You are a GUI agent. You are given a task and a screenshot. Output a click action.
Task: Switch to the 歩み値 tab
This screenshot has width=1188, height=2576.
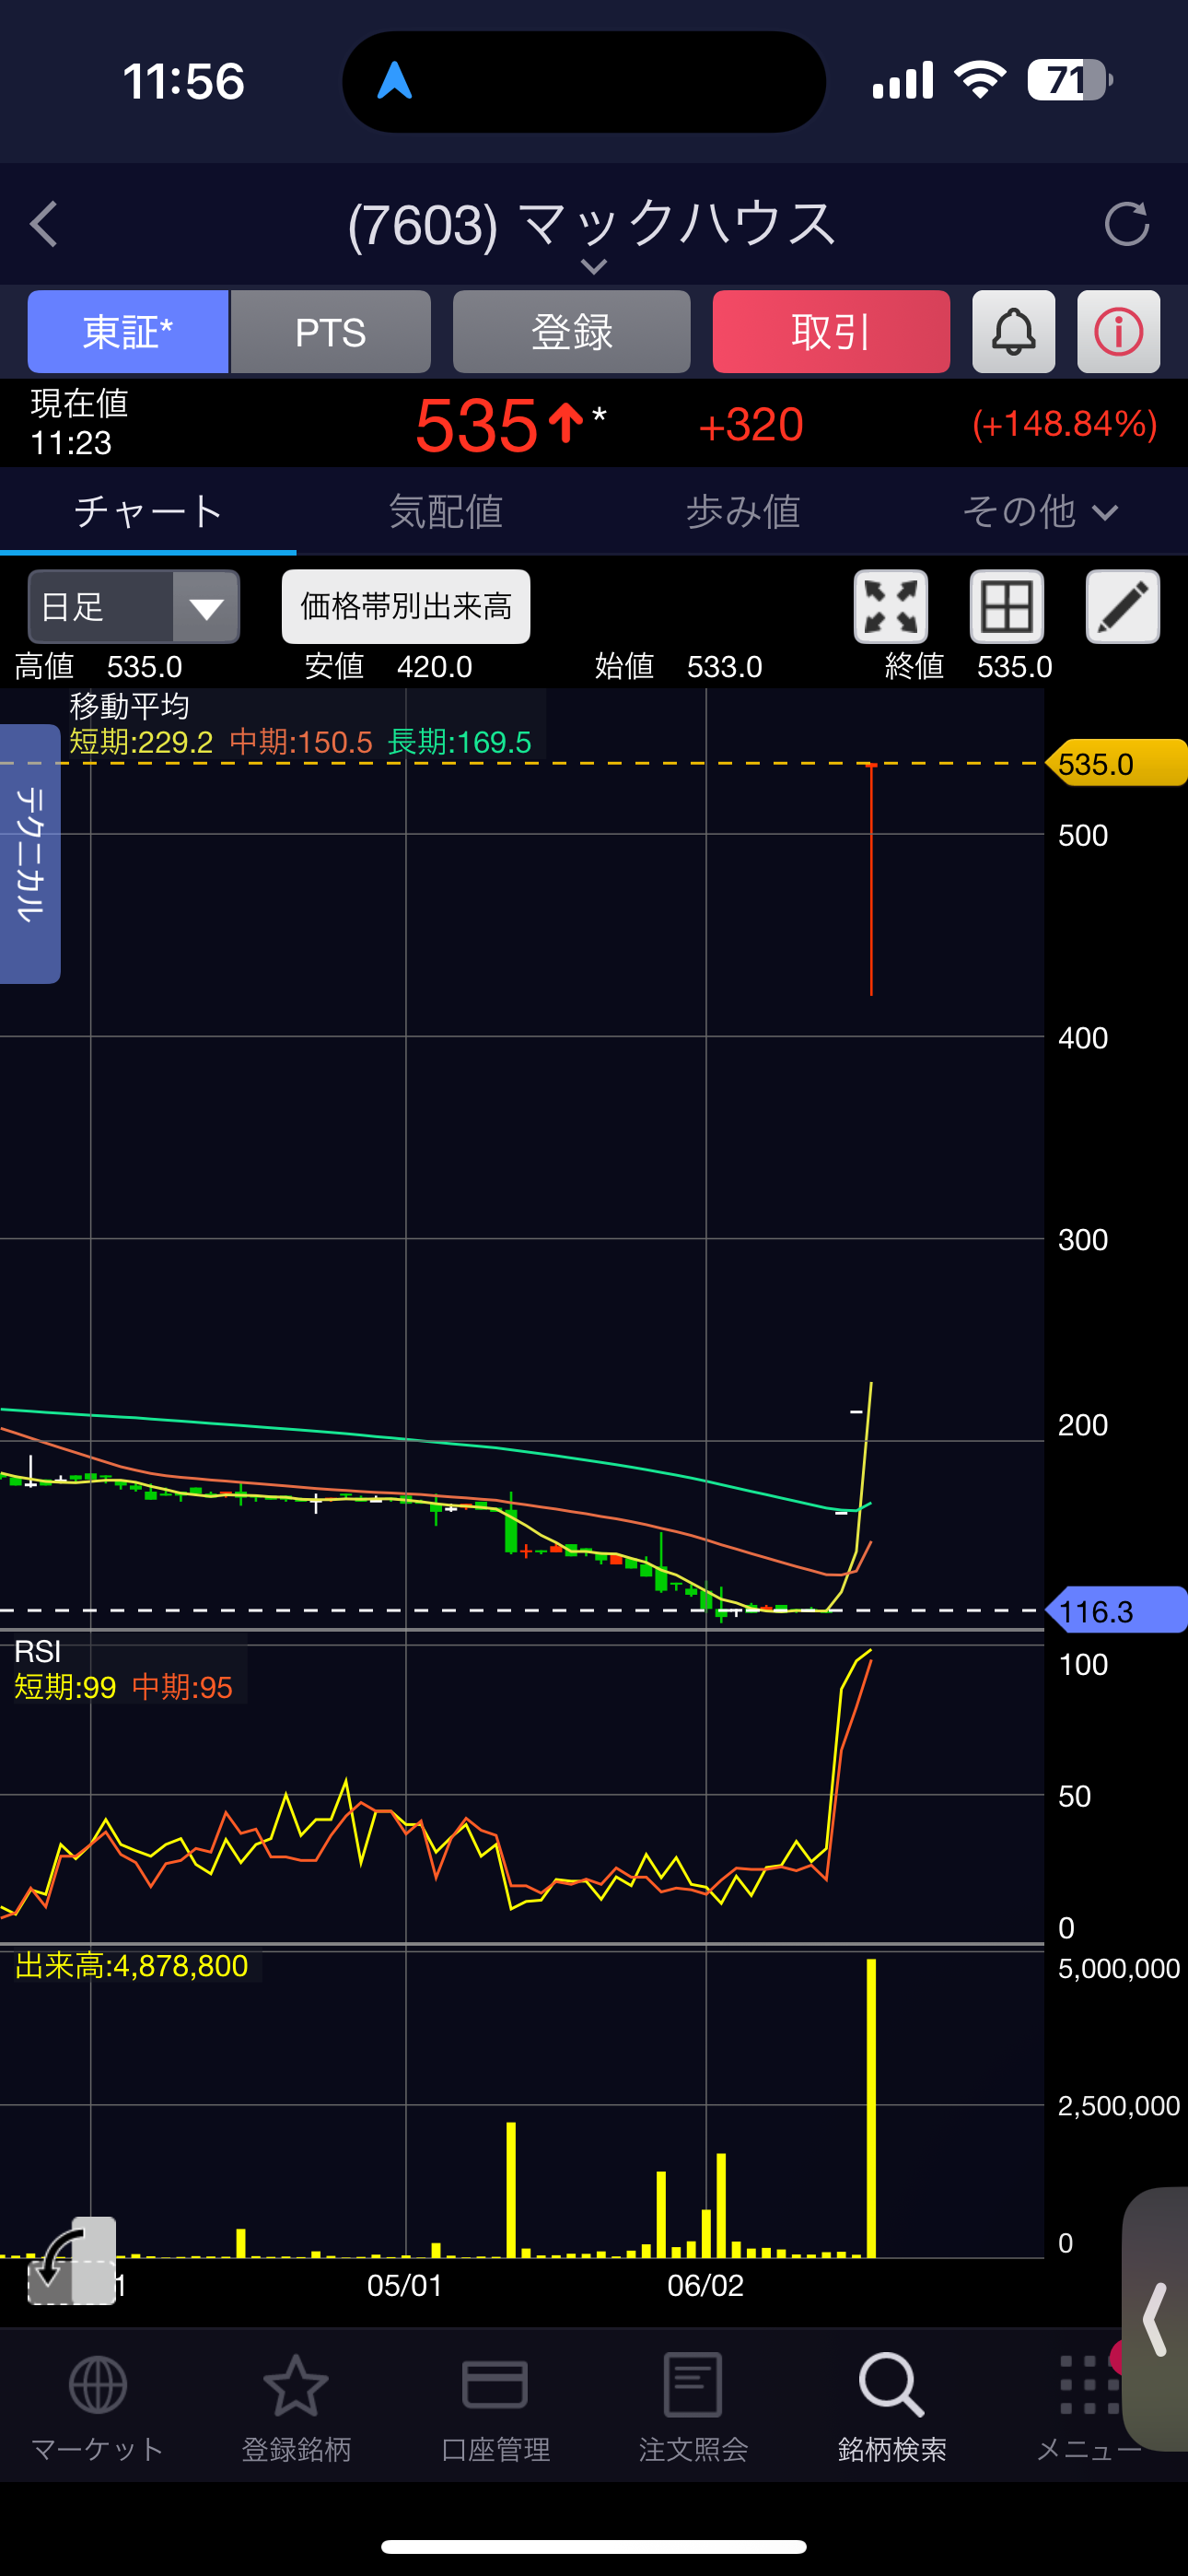click(743, 512)
